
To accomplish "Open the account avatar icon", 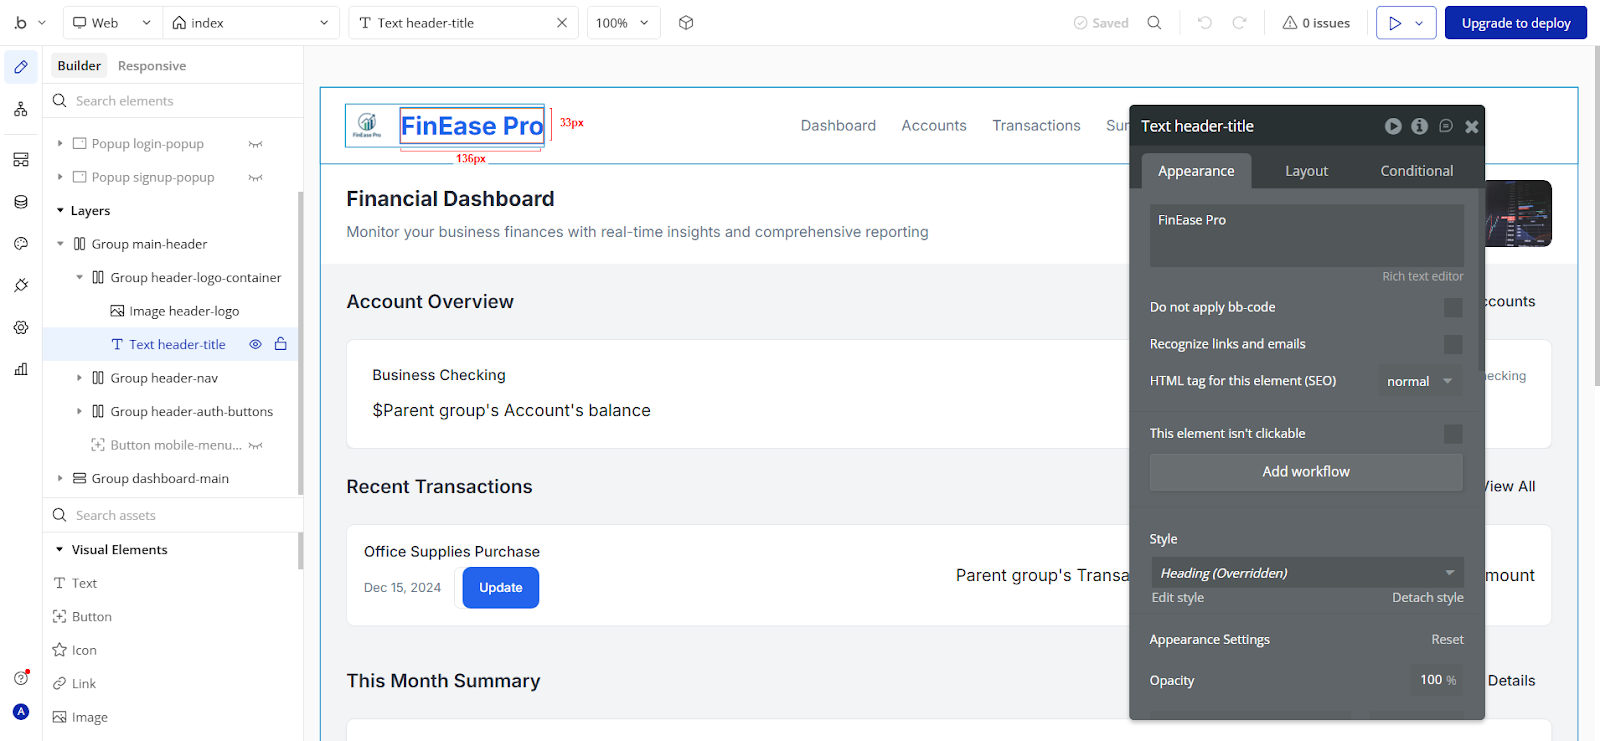I will (x=21, y=712).
